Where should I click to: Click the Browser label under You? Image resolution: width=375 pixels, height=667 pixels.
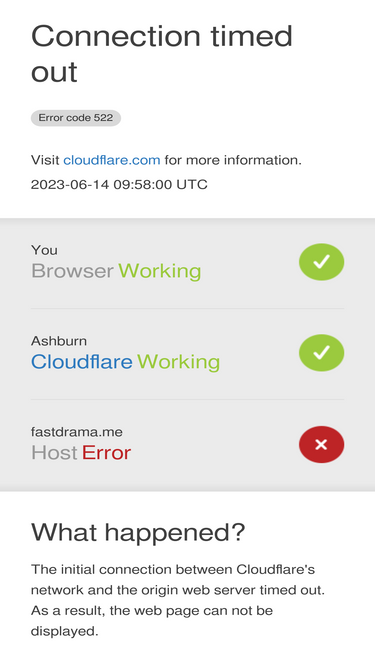[x=72, y=271]
